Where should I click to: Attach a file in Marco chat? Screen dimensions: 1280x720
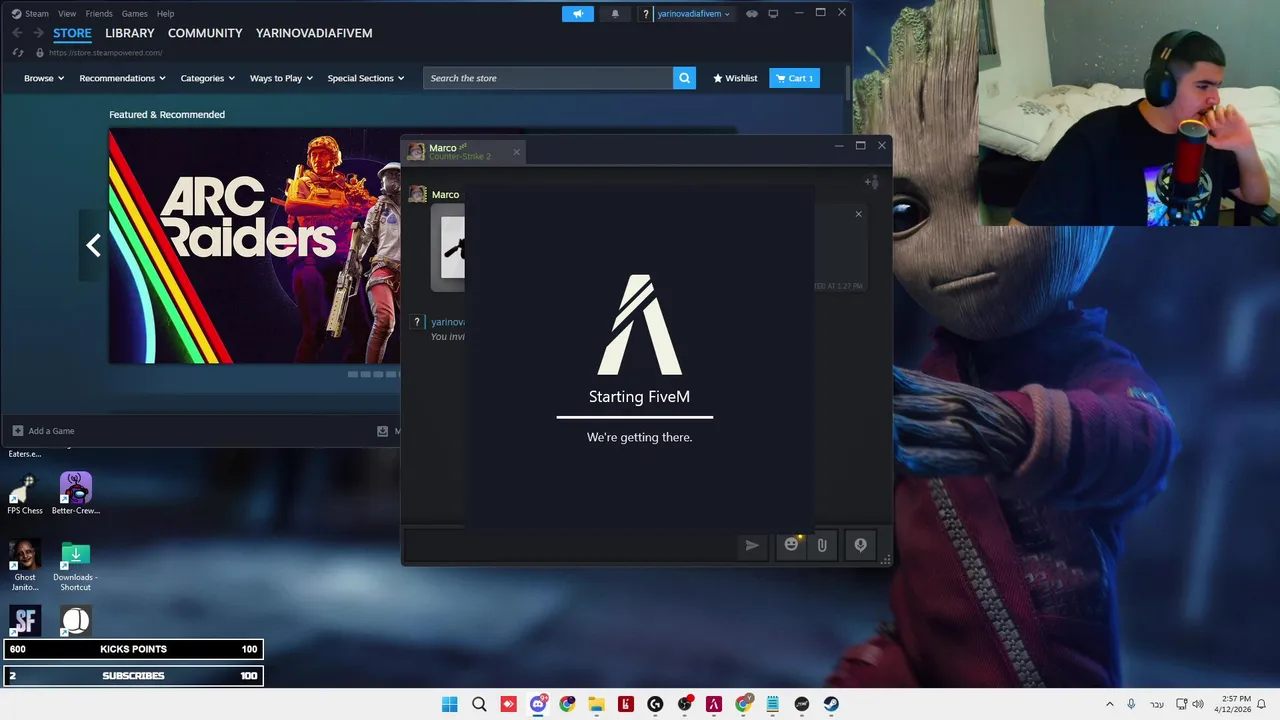coord(822,545)
